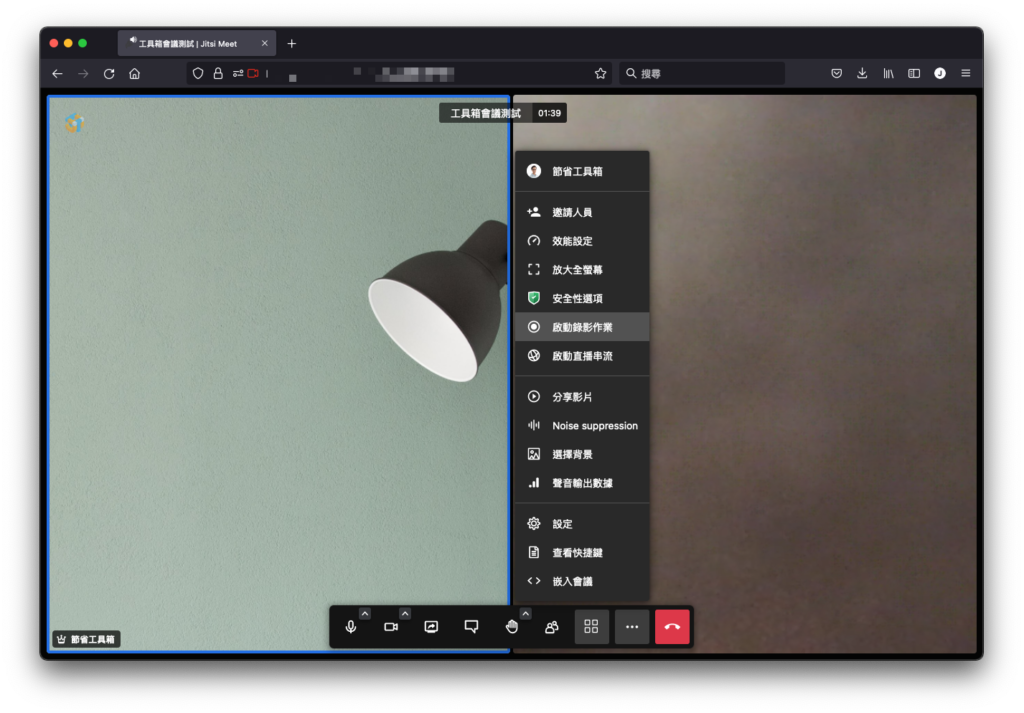Open 設定 settings from the menu
This screenshot has width=1024, height=713.
582,524
